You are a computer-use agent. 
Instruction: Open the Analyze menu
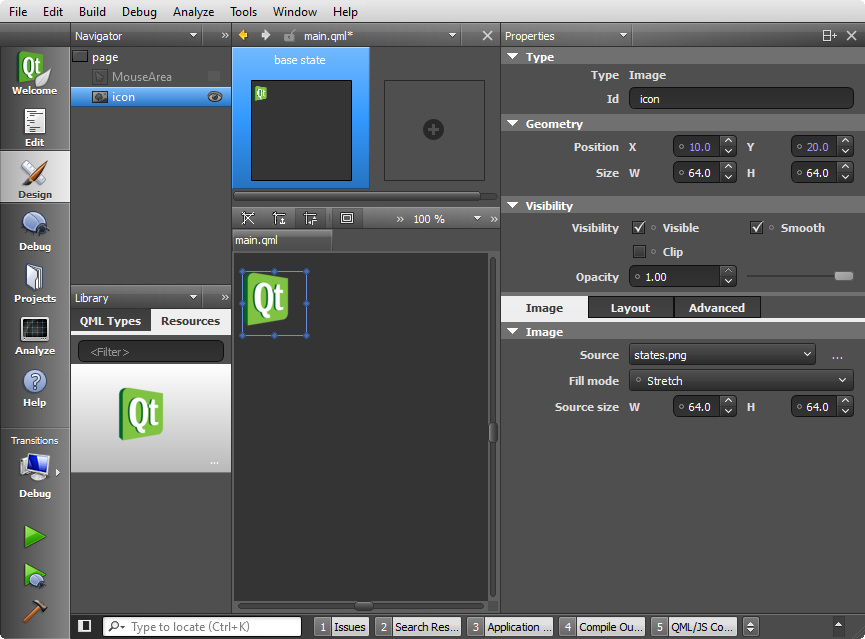point(193,12)
